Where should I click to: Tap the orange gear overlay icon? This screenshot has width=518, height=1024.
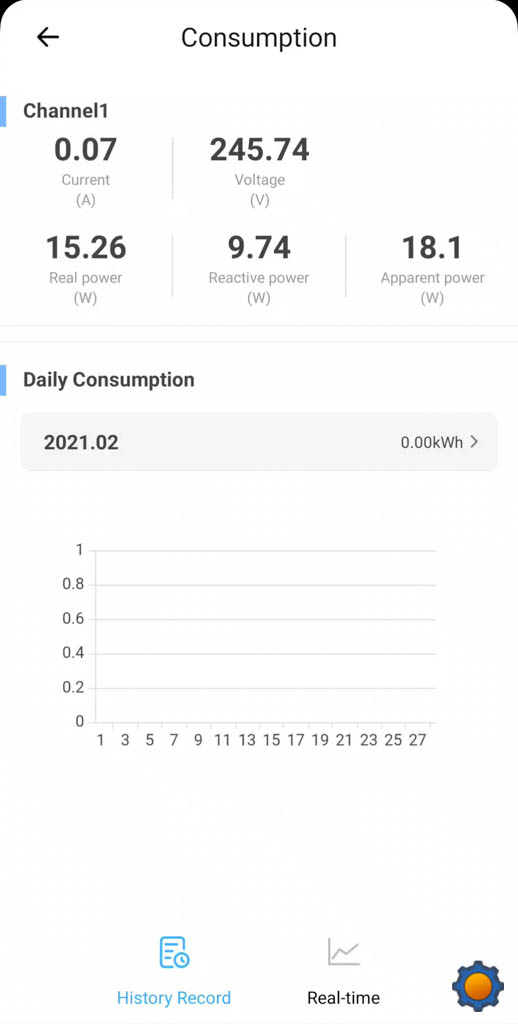point(478,985)
